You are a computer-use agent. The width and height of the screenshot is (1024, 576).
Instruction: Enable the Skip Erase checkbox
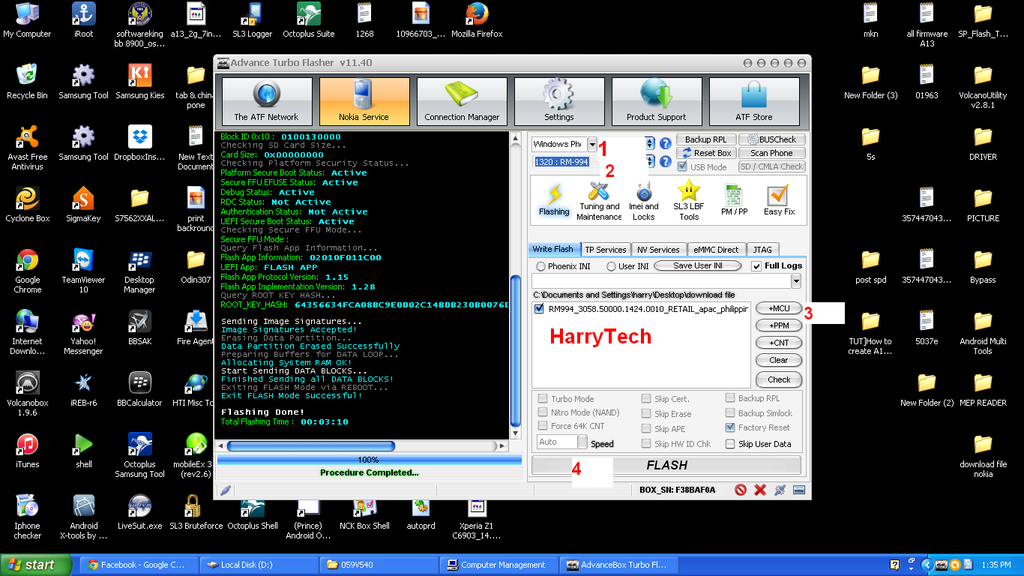click(646, 413)
